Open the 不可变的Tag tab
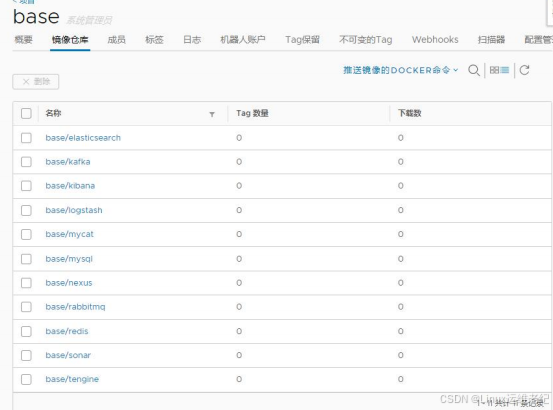The height and width of the screenshot is (410, 553). [x=366, y=39]
